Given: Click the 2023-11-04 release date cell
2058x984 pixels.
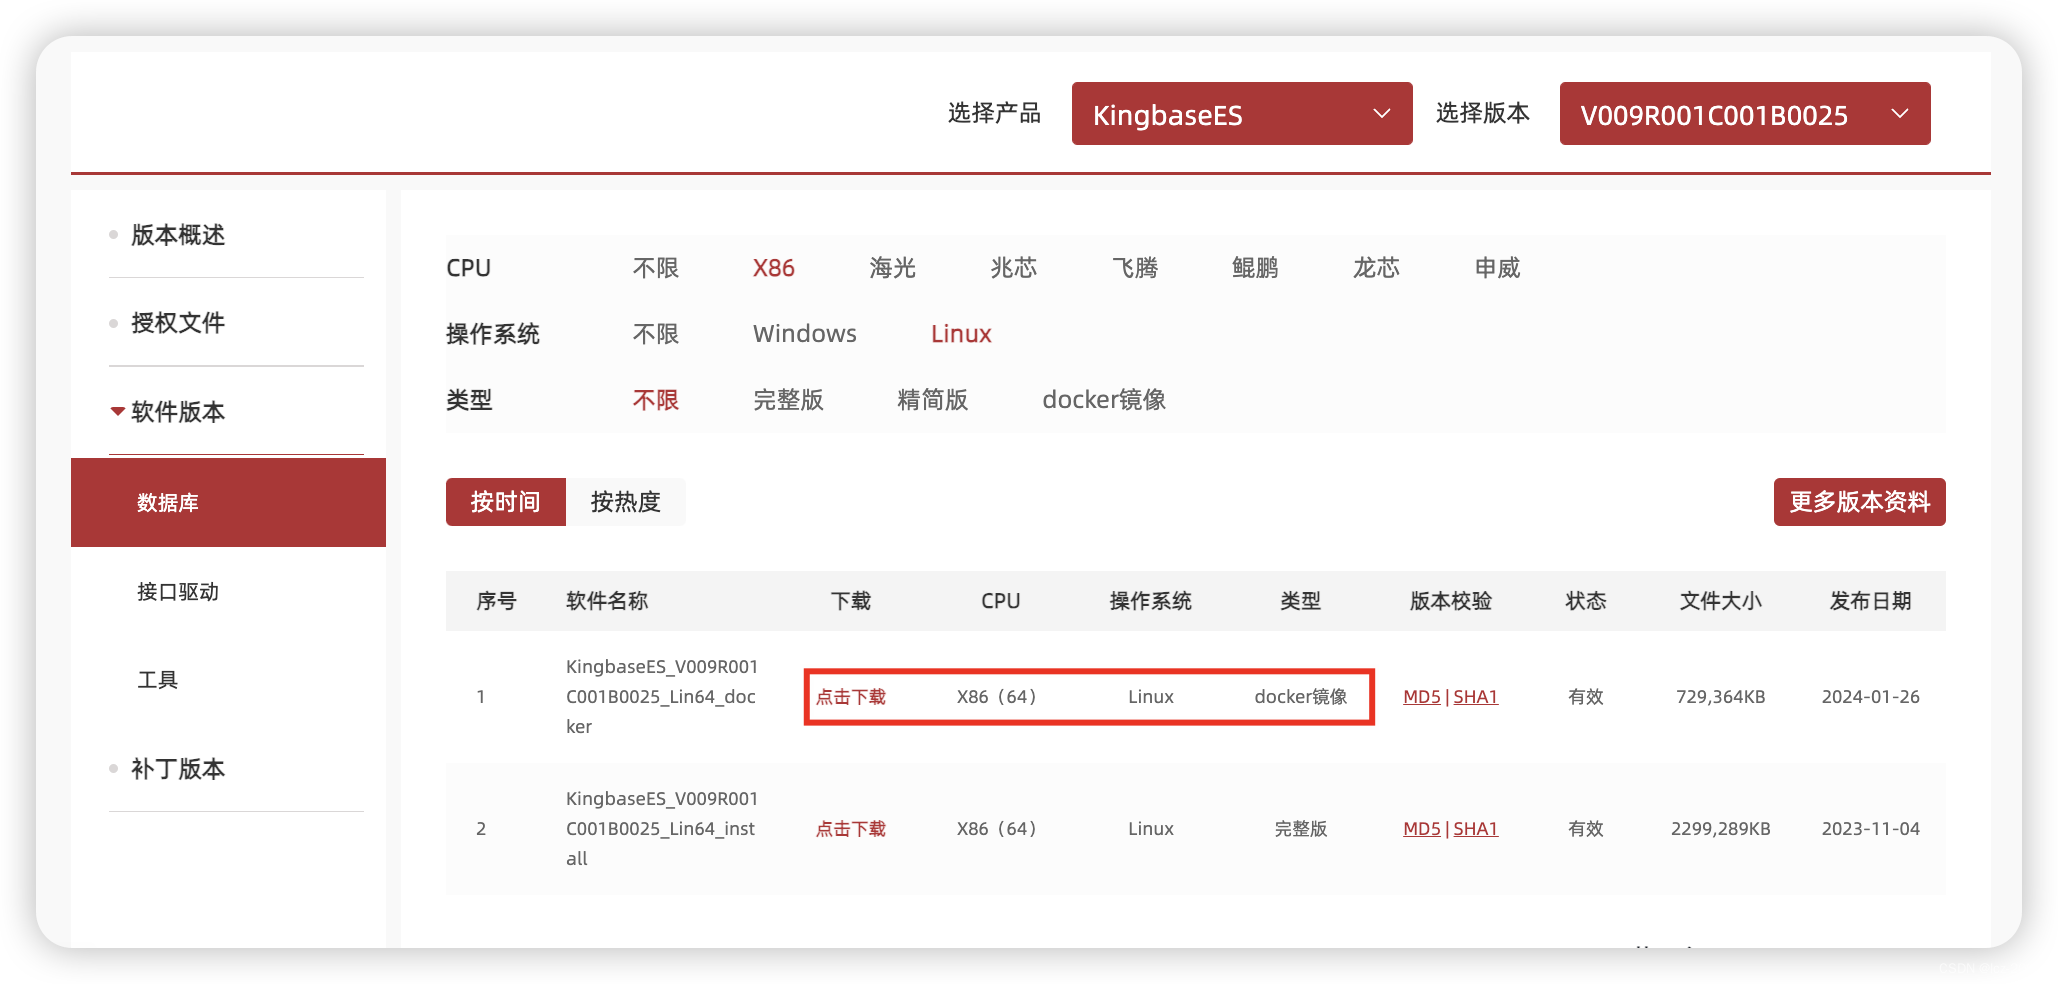Looking at the screenshot, I should pyautogui.click(x=1871, y=829).
